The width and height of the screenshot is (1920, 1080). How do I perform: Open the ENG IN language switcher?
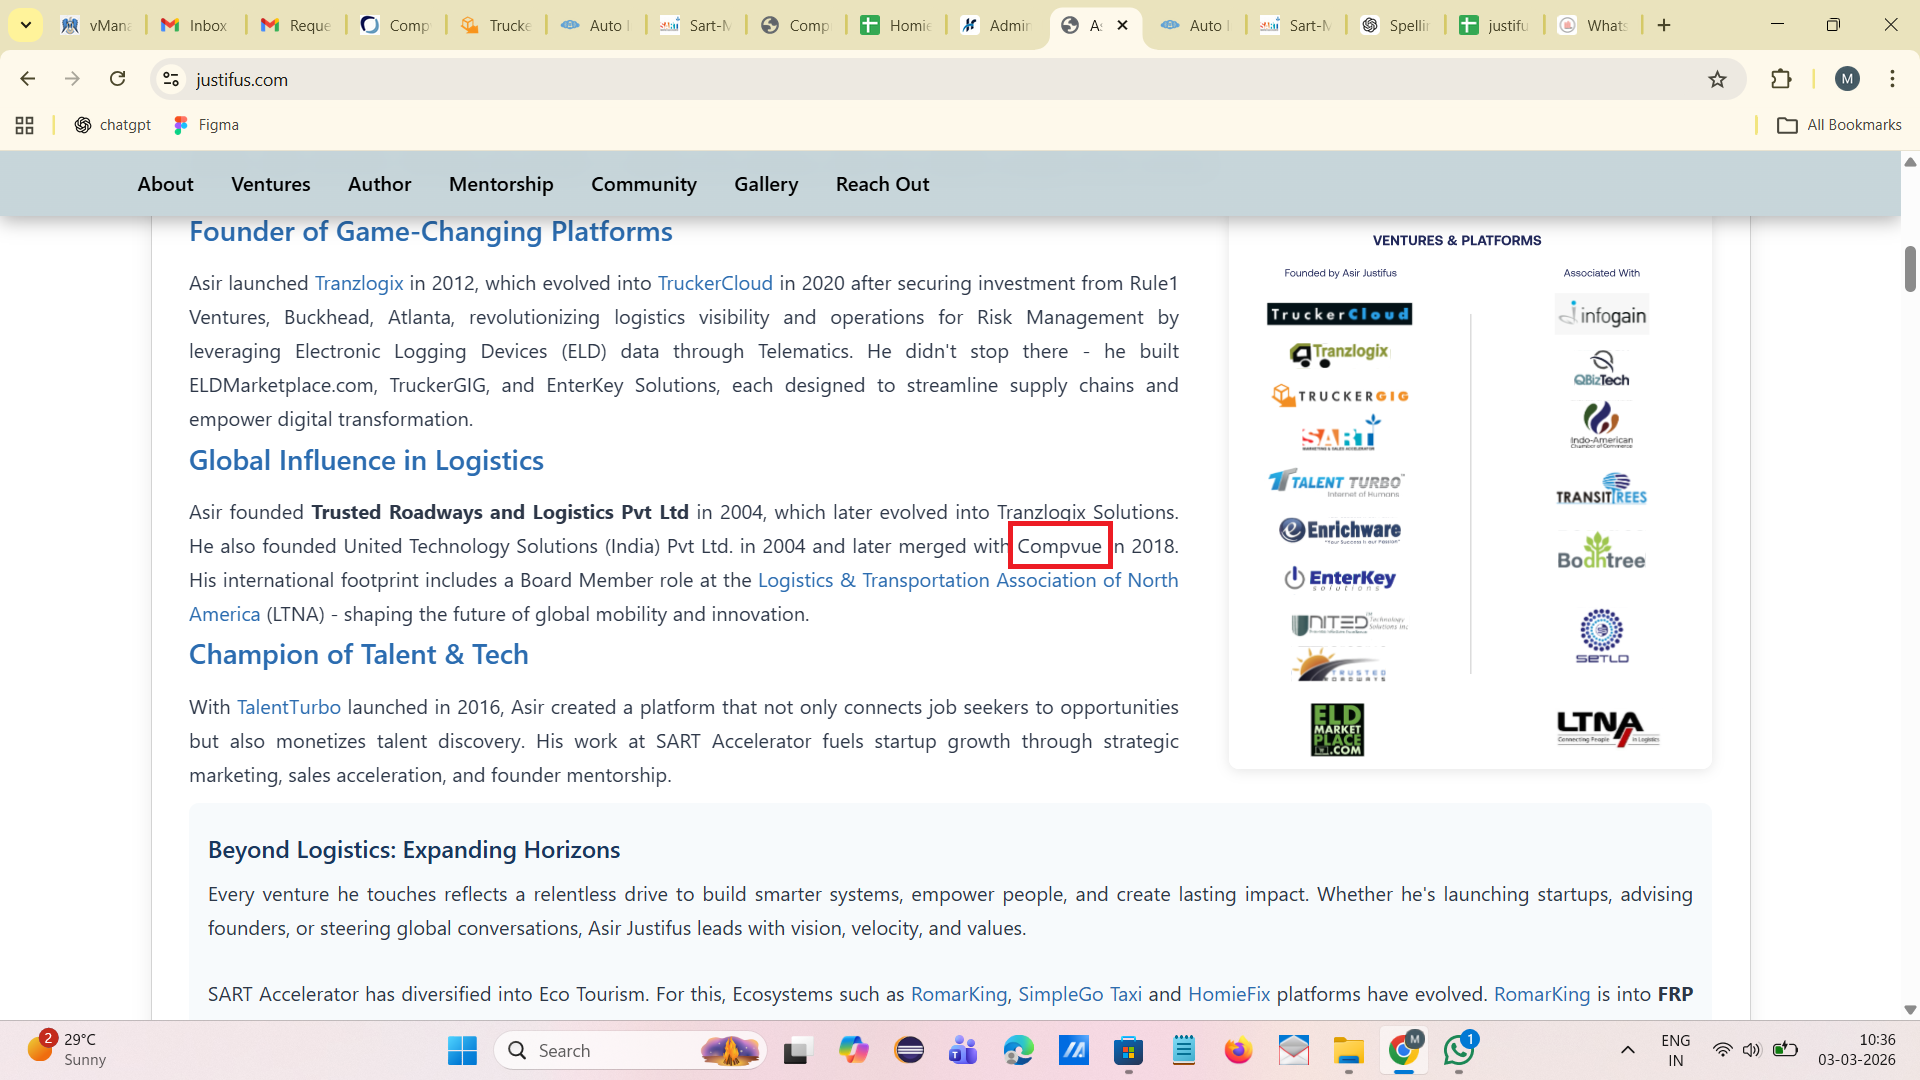(x=1676, y=1050)
